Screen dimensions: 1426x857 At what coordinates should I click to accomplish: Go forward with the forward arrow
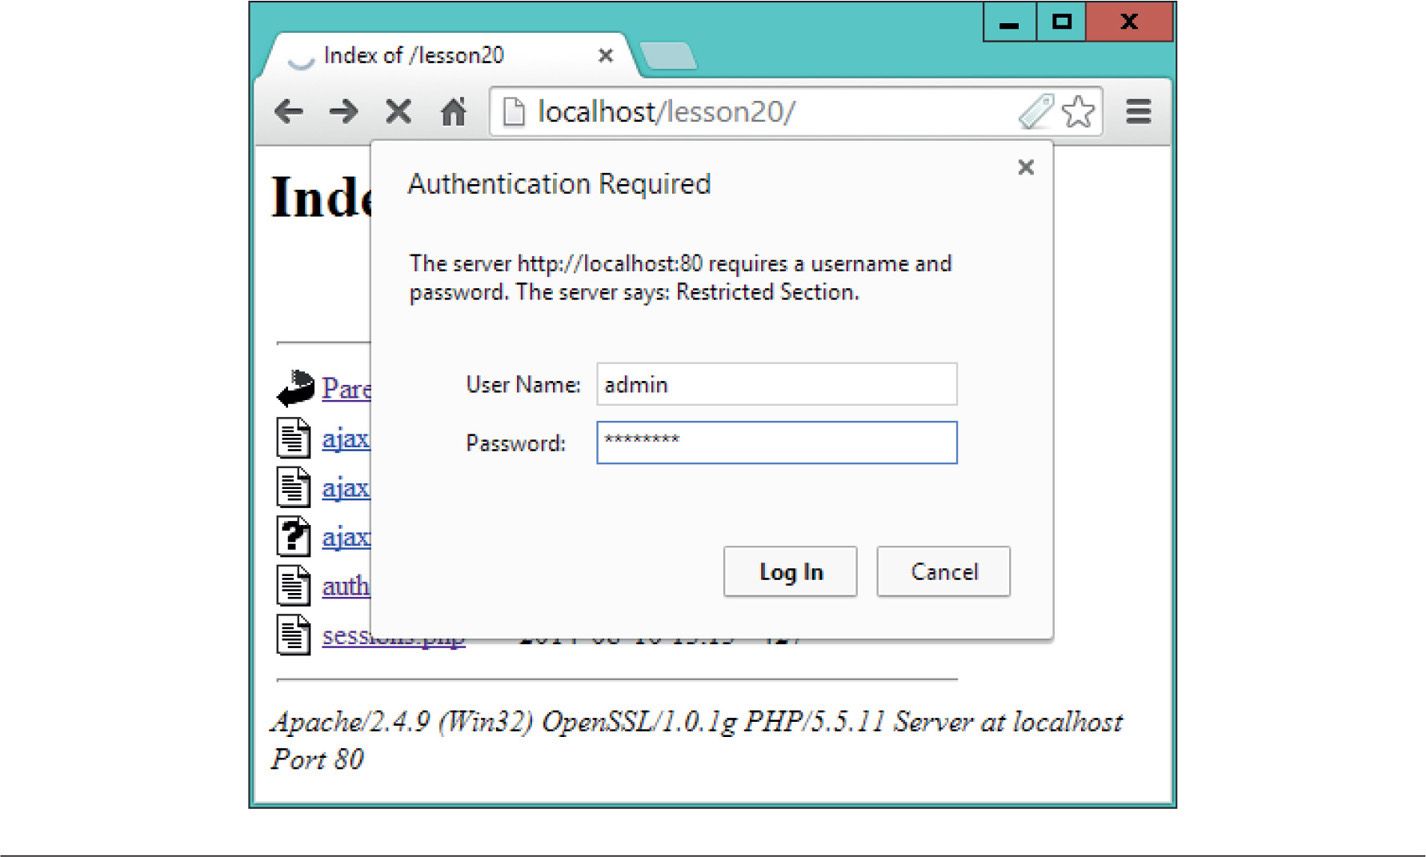(344, 112)
